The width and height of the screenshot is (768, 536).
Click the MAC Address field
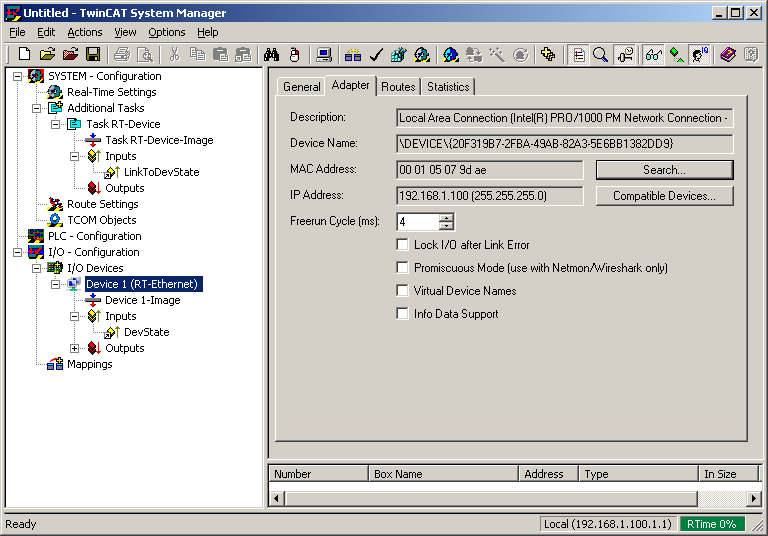coord(490,170)
